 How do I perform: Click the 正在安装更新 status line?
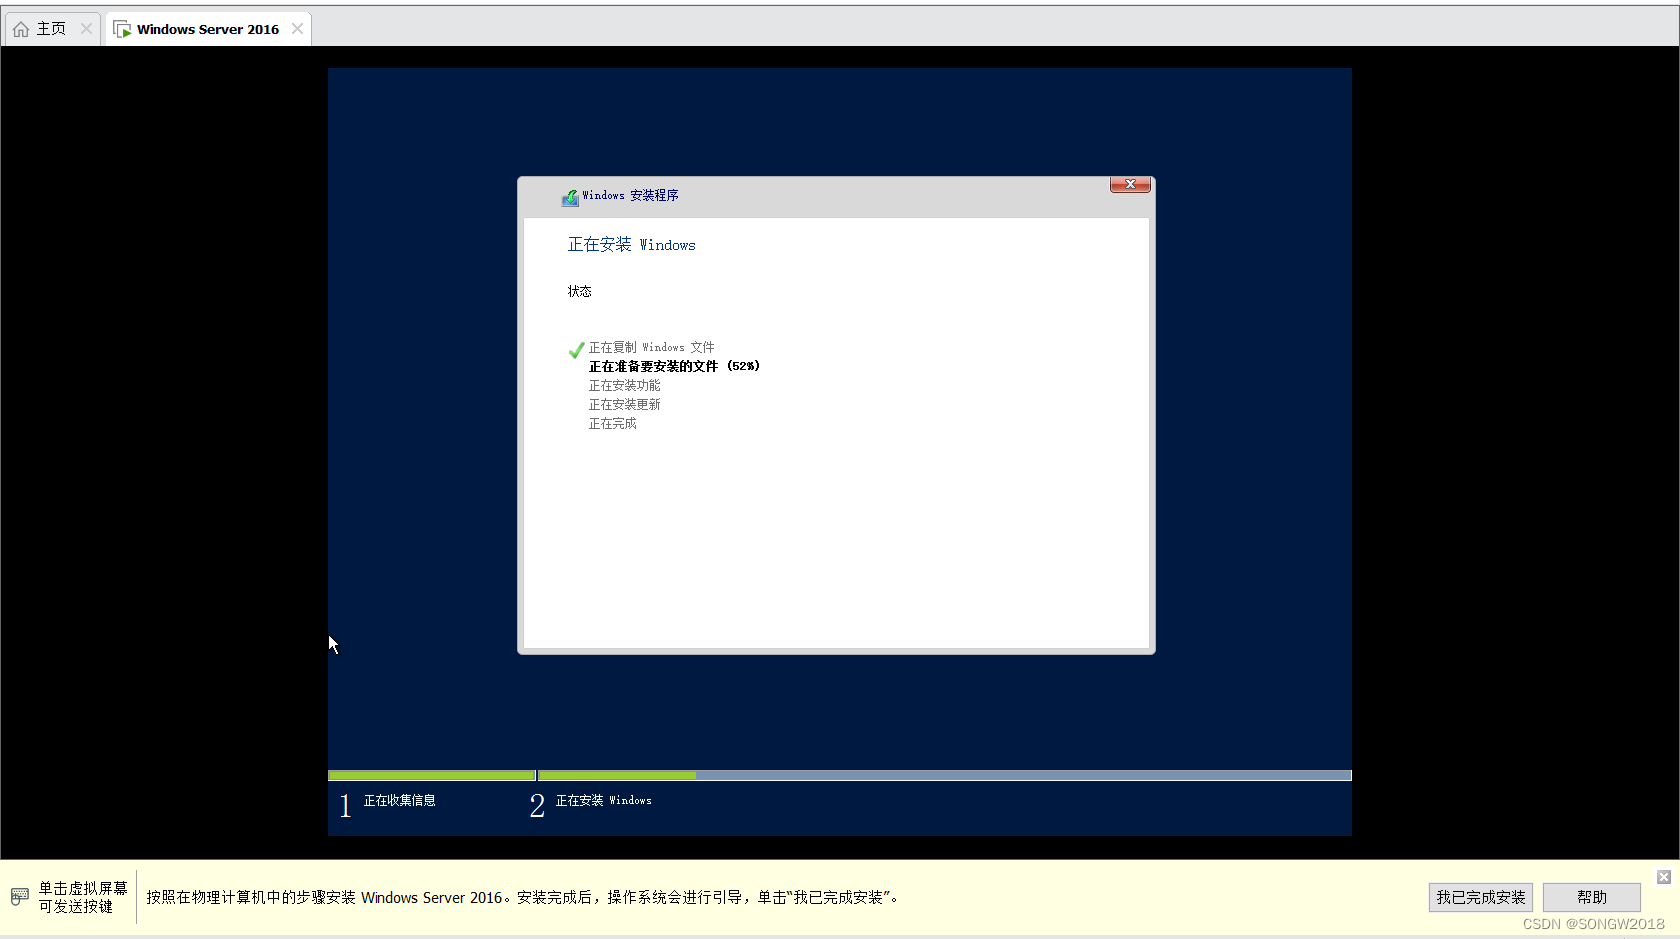click(624, 404)
